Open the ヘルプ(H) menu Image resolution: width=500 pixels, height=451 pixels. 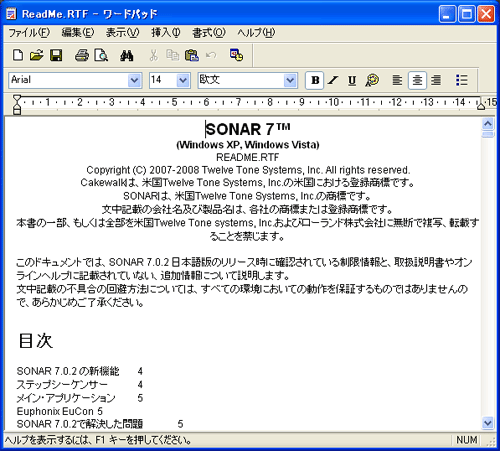pyautogui.click(x=256, y=33)
